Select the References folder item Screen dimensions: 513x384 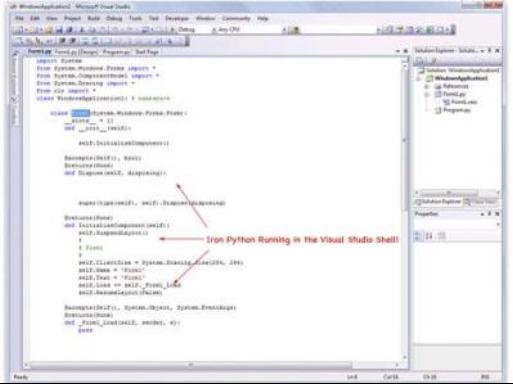point(451,86)
